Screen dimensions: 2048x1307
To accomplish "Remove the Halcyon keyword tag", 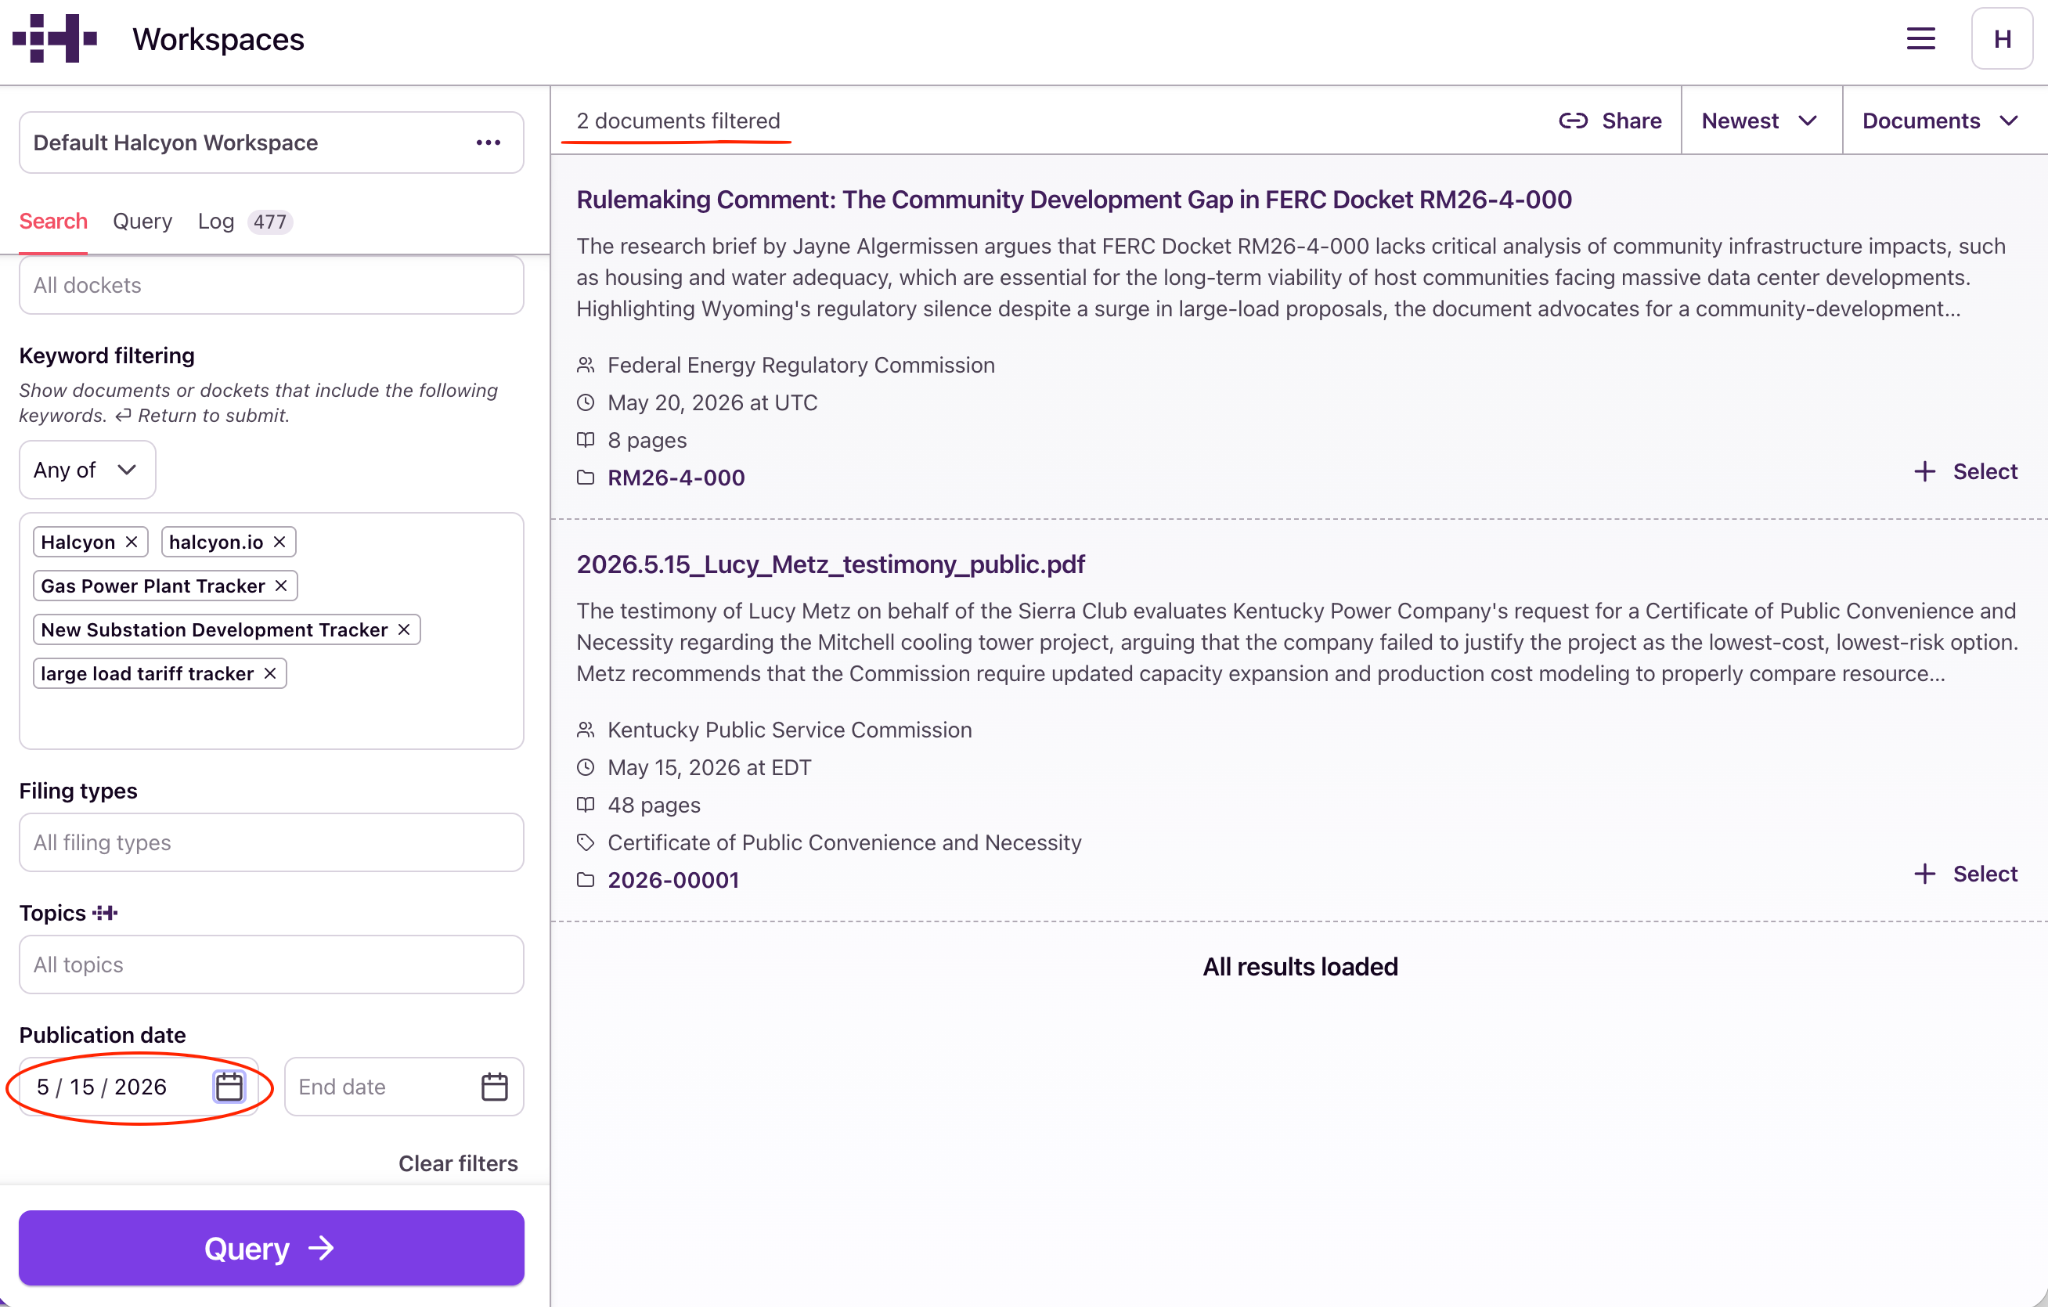I will point(131,542).
